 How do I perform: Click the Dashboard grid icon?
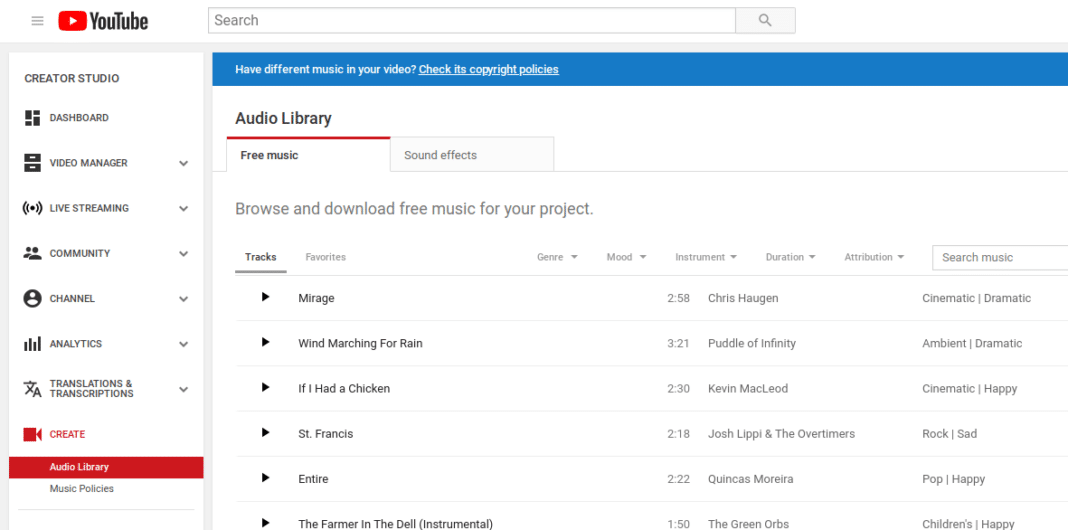point(32,118)
